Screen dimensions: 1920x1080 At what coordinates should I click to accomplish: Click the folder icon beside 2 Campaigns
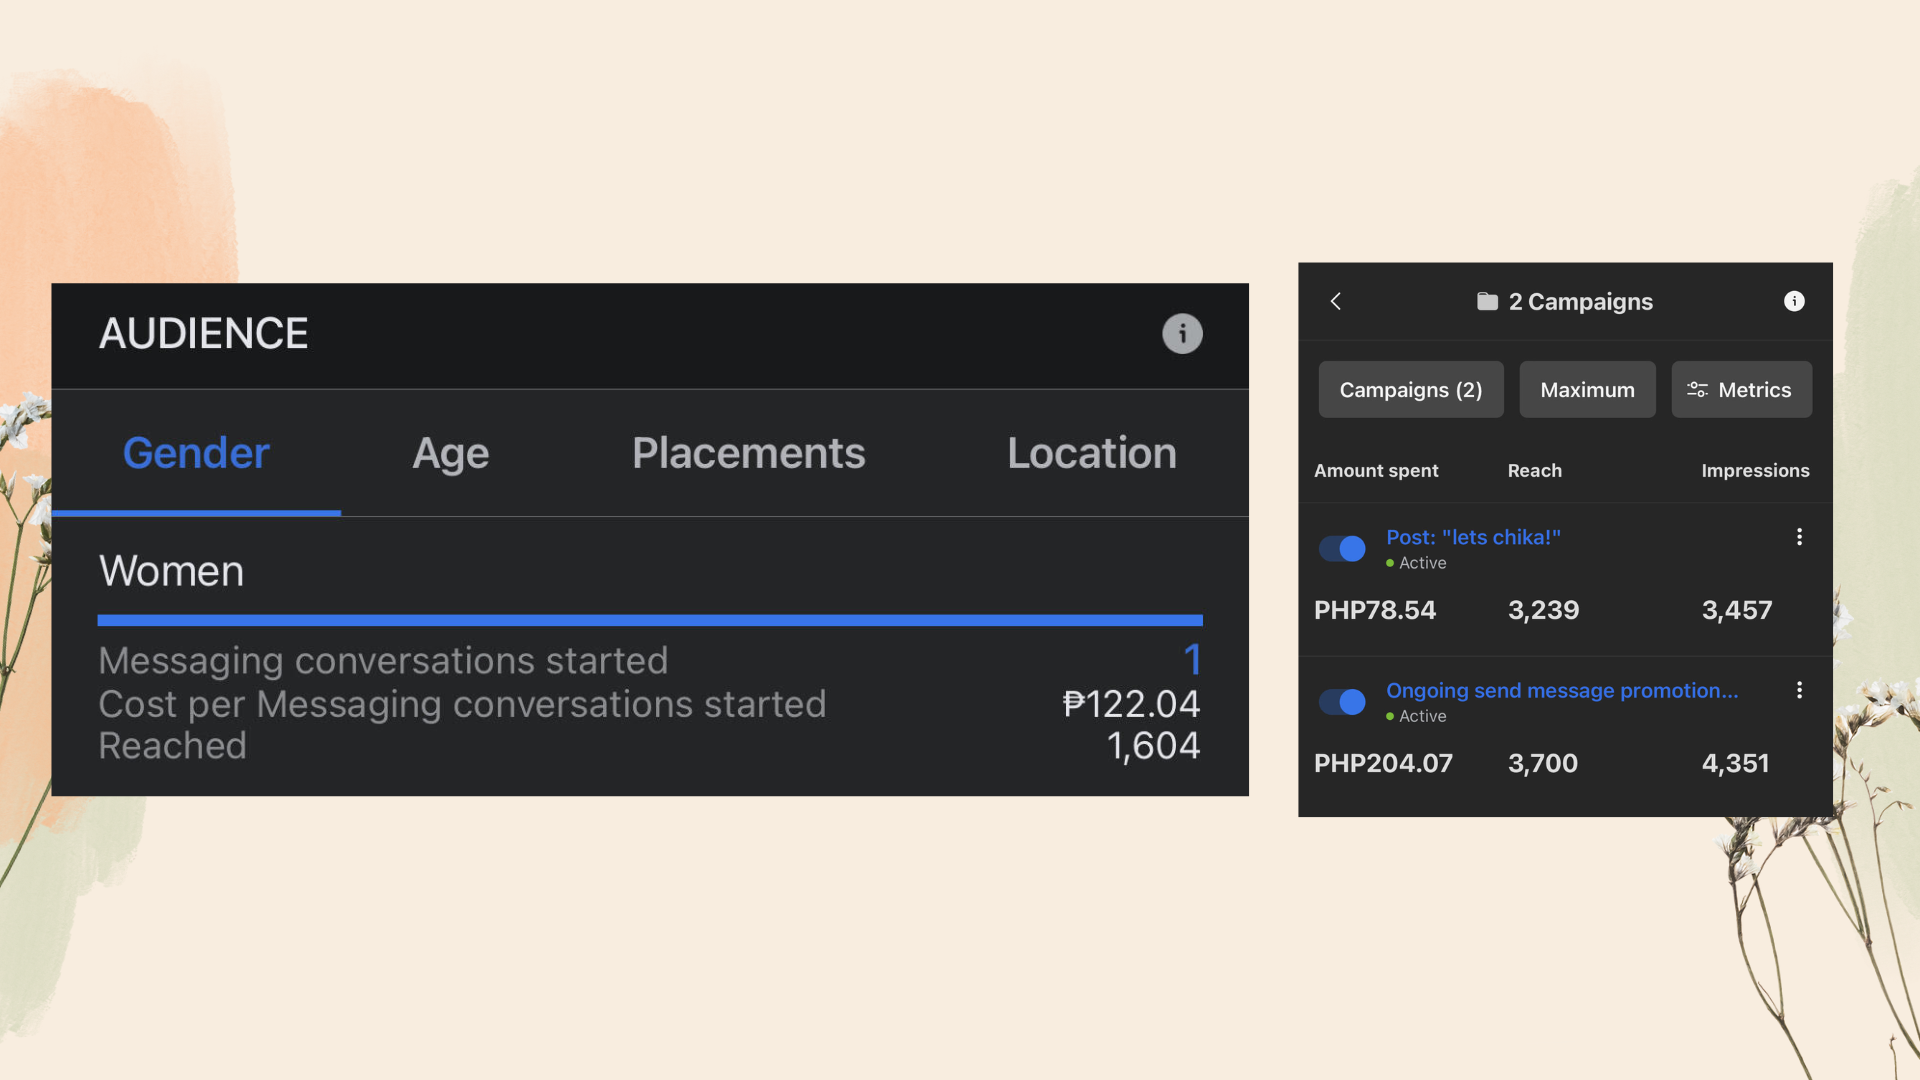(x=1487, y=301)
